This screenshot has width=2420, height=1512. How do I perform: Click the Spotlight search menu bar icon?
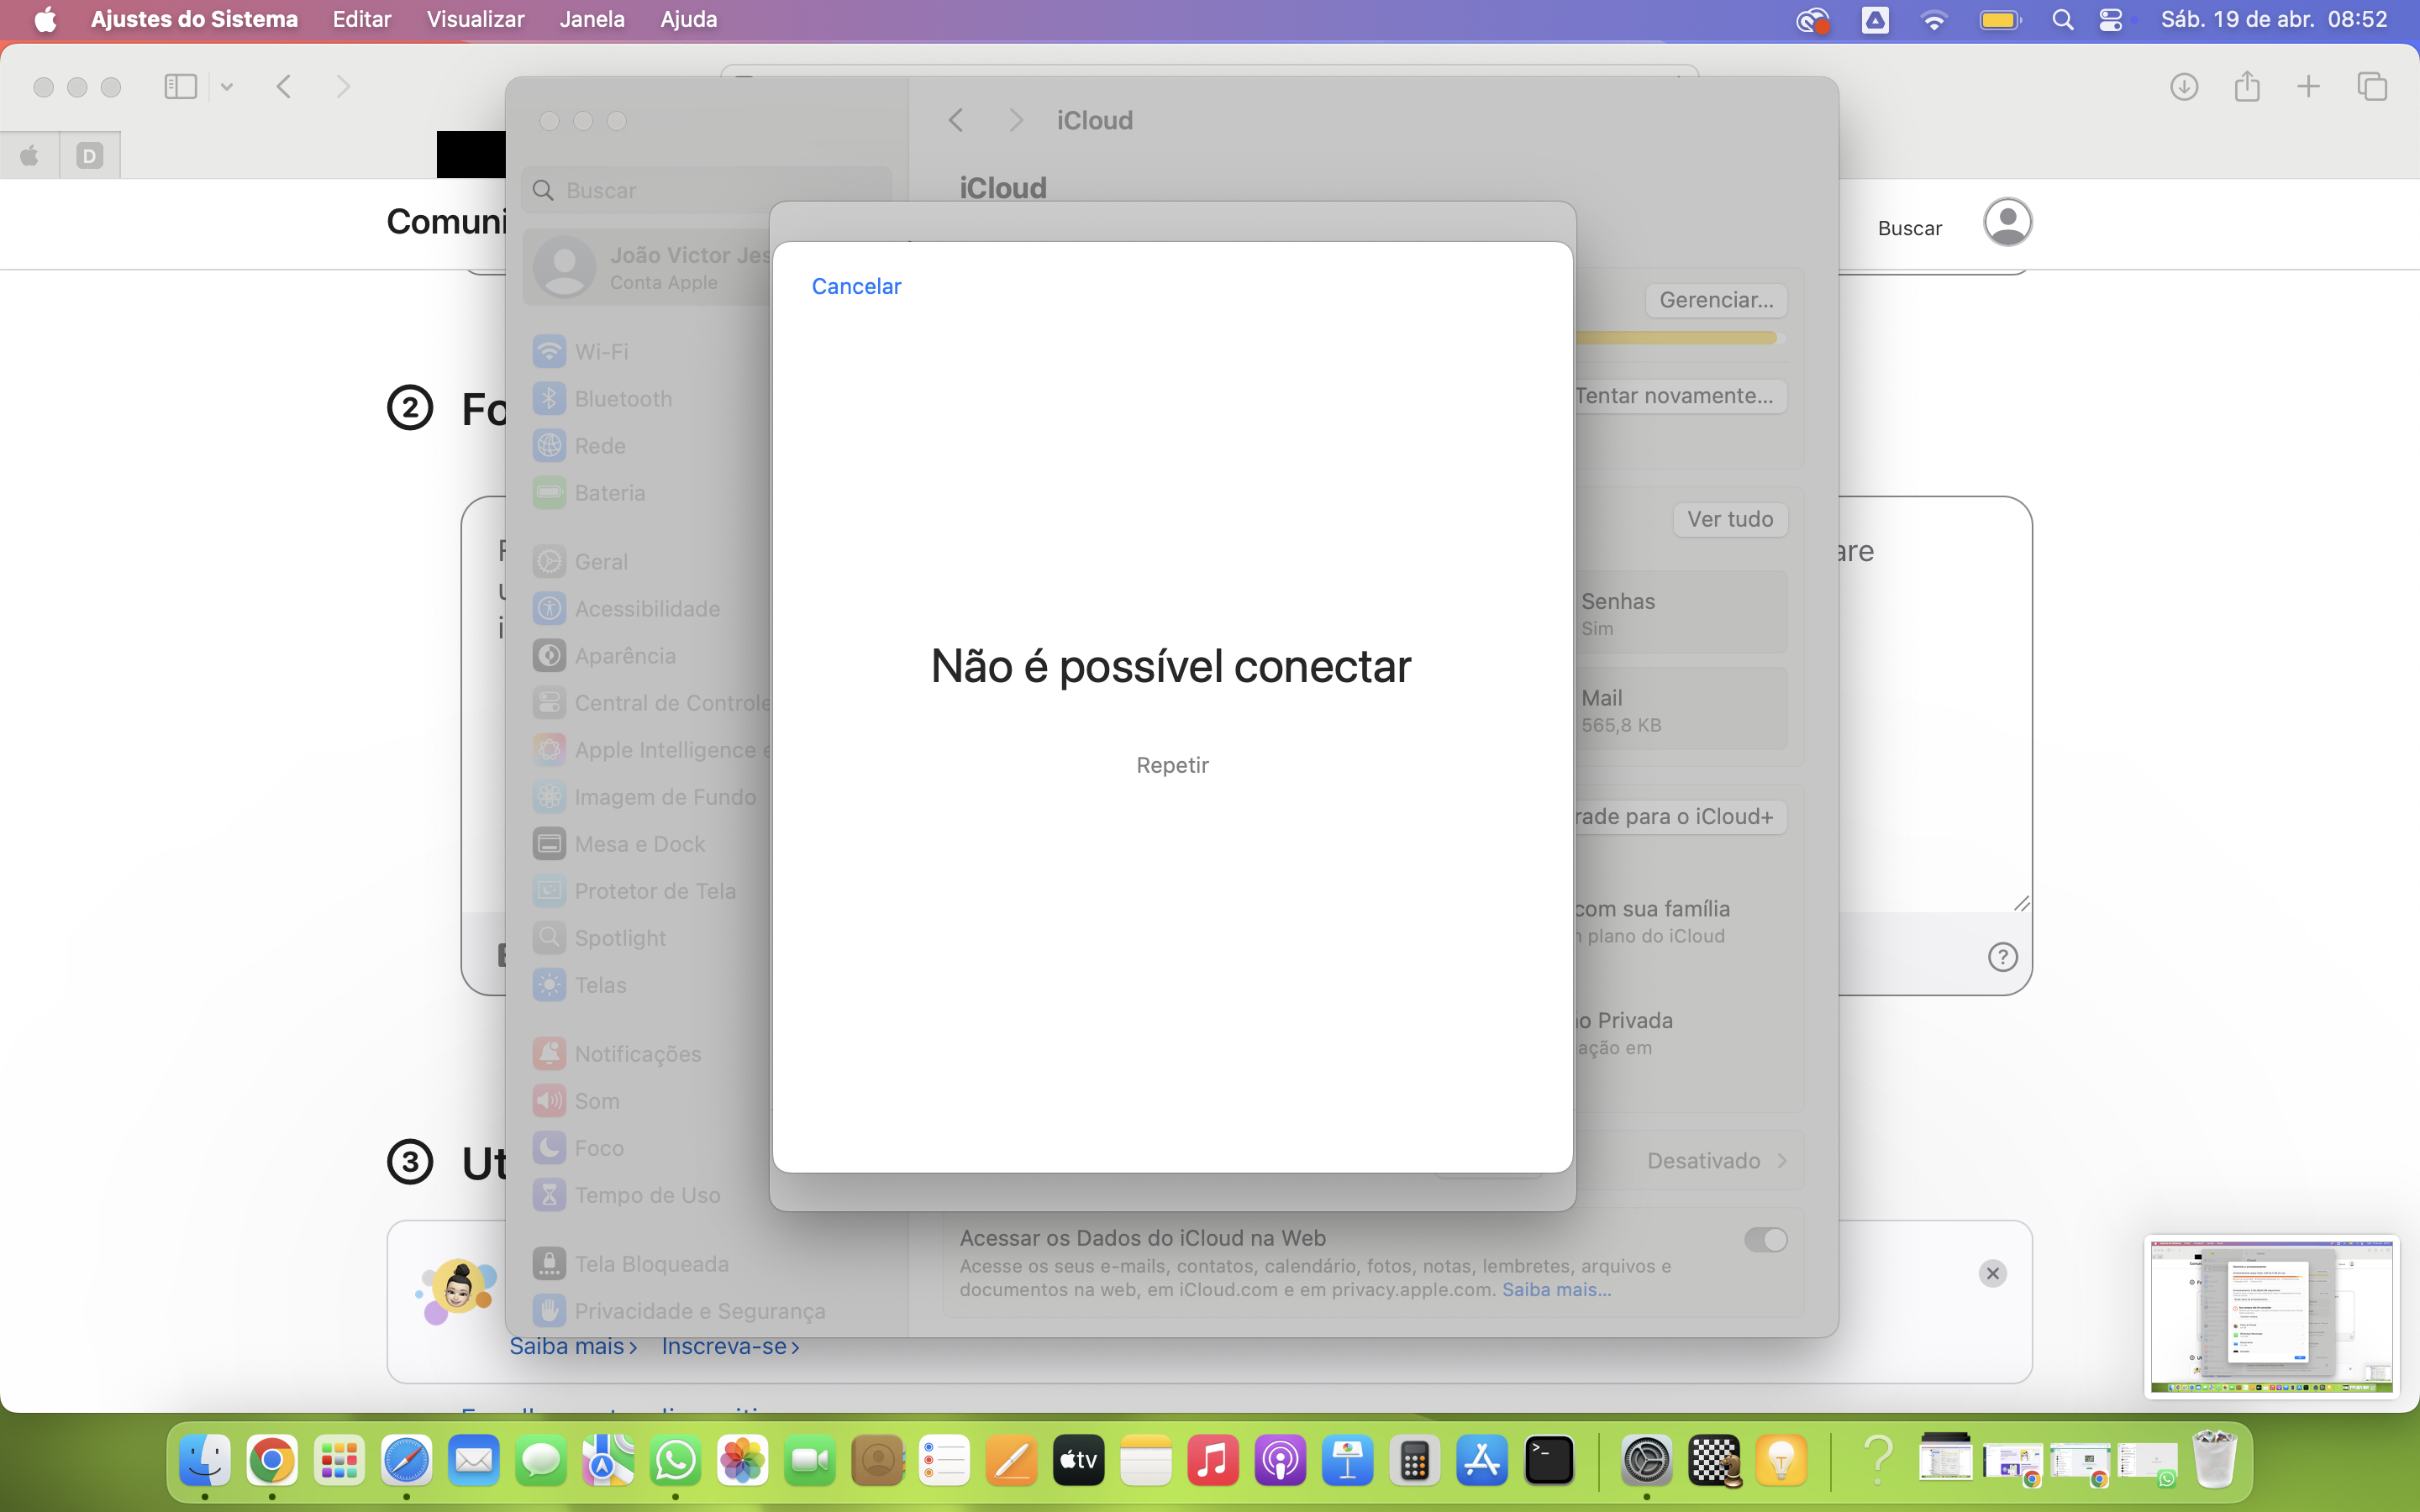(2062, 19)
